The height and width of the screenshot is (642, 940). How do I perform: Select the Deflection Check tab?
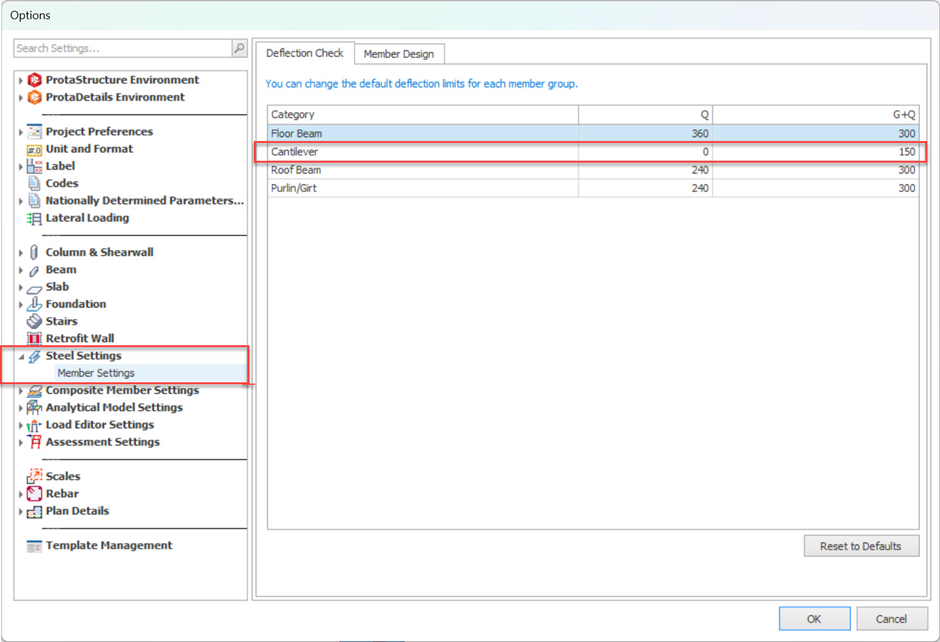click(304, 53)
